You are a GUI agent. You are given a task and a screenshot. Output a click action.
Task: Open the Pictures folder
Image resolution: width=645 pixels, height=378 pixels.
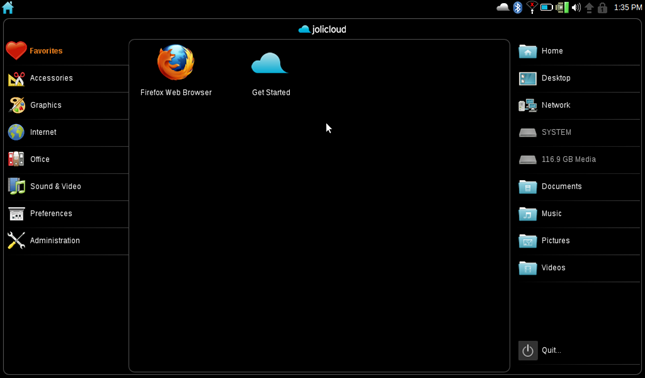(578, 241)
